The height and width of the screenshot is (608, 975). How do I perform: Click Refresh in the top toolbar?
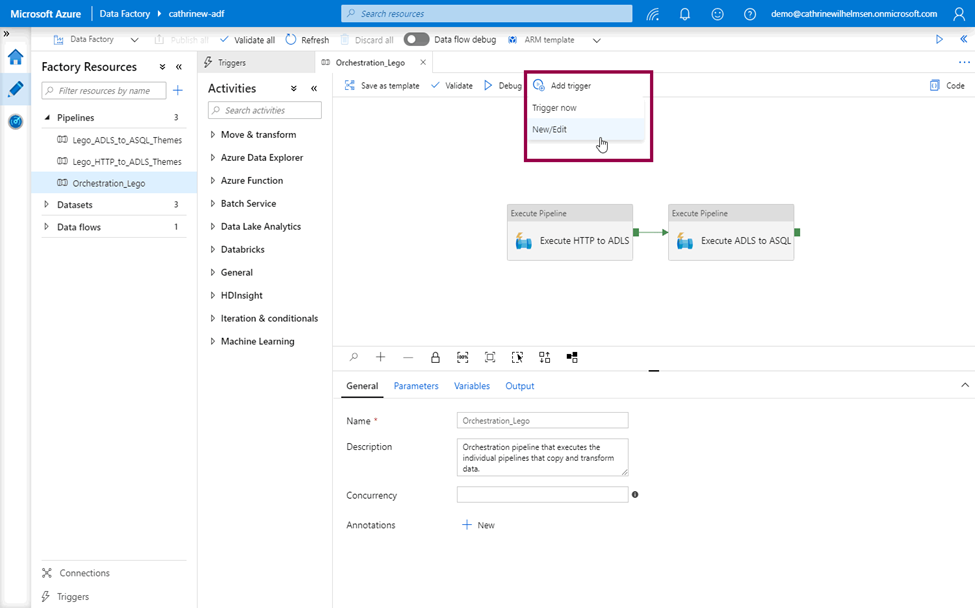pos(307,40)
